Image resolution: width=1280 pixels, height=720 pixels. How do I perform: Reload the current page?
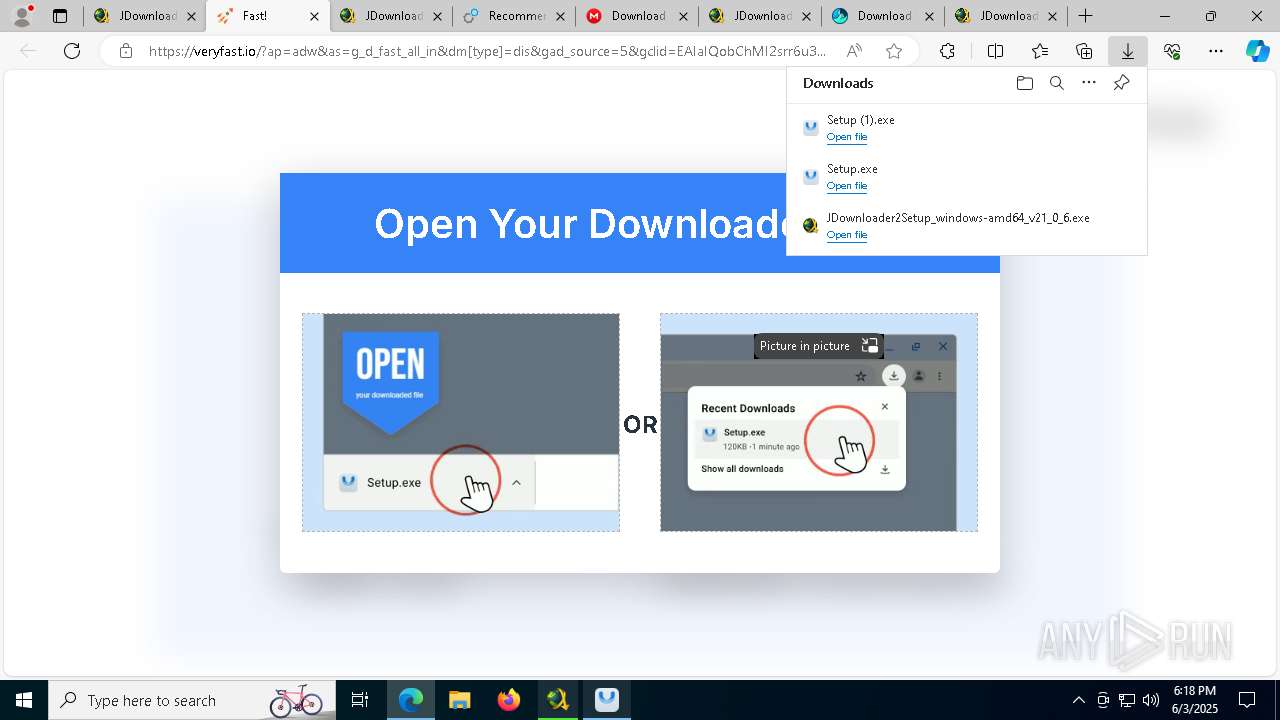click(72, 51)
